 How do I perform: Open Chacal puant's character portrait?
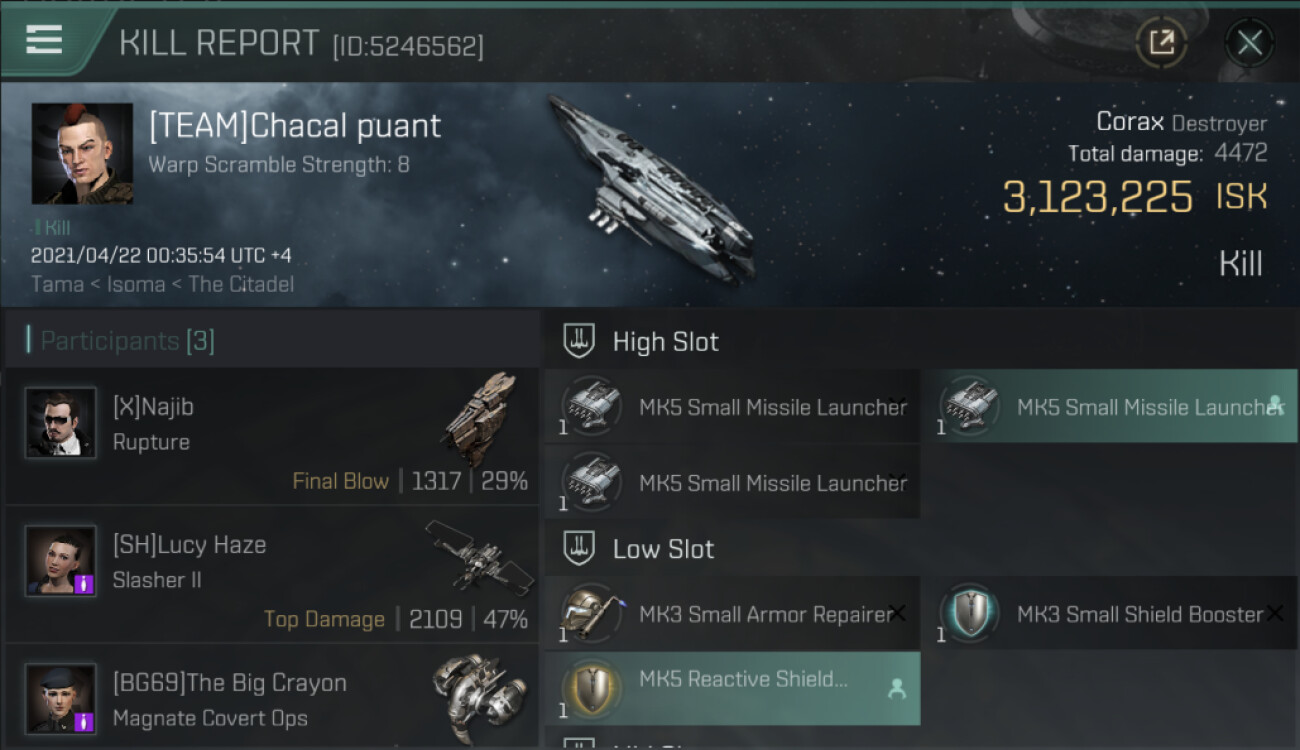82,153
